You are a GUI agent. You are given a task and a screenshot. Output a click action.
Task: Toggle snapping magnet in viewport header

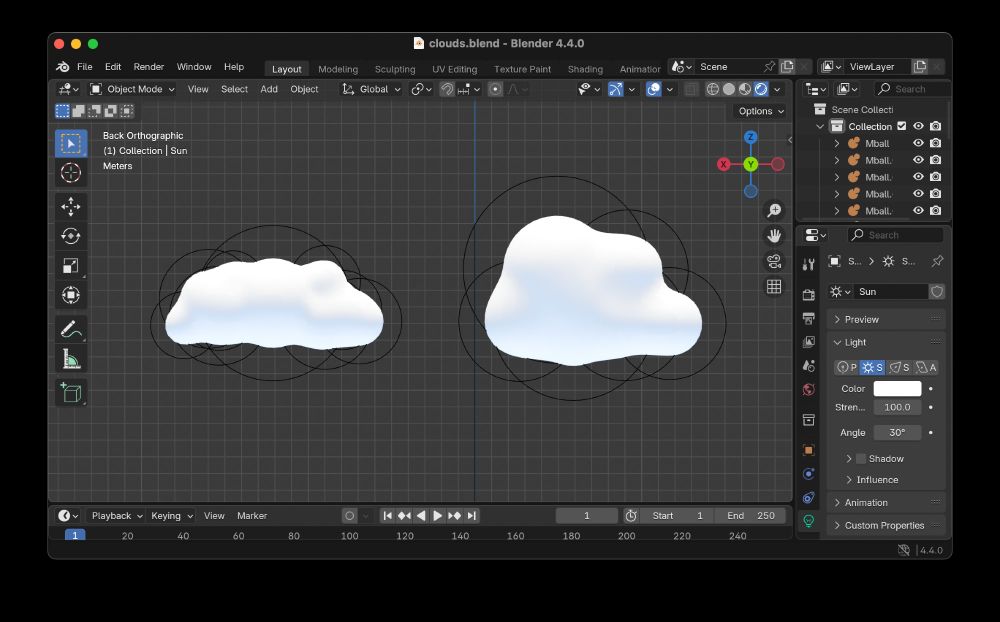pos(447,89)
